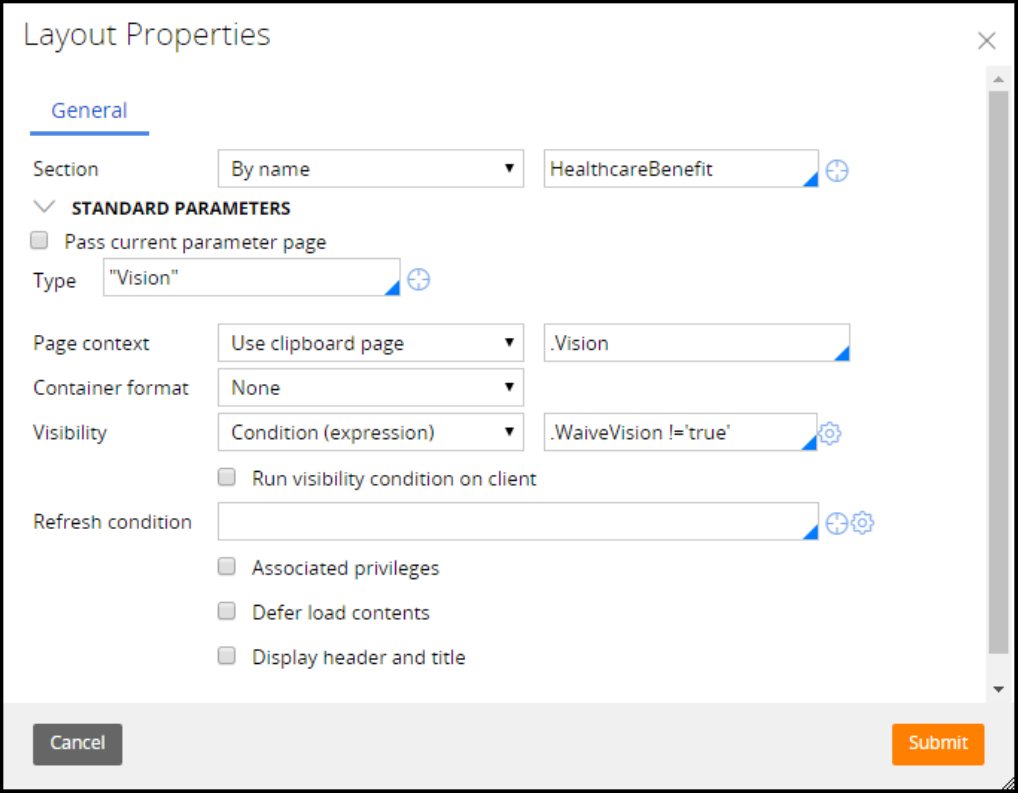
Task: Click the crosshair icon next to Type field
Action: pos(419,280)
